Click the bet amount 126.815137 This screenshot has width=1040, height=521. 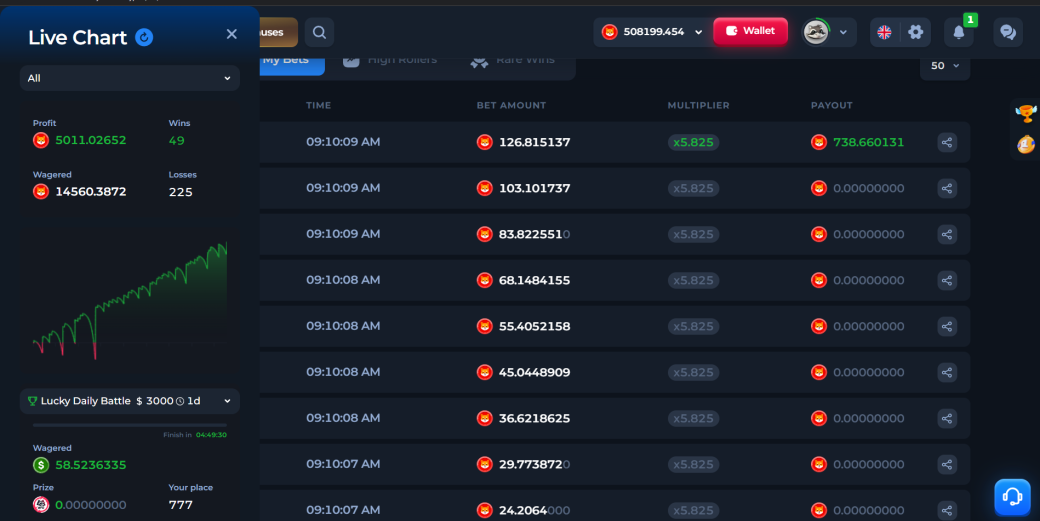click(x=535, y=142)
